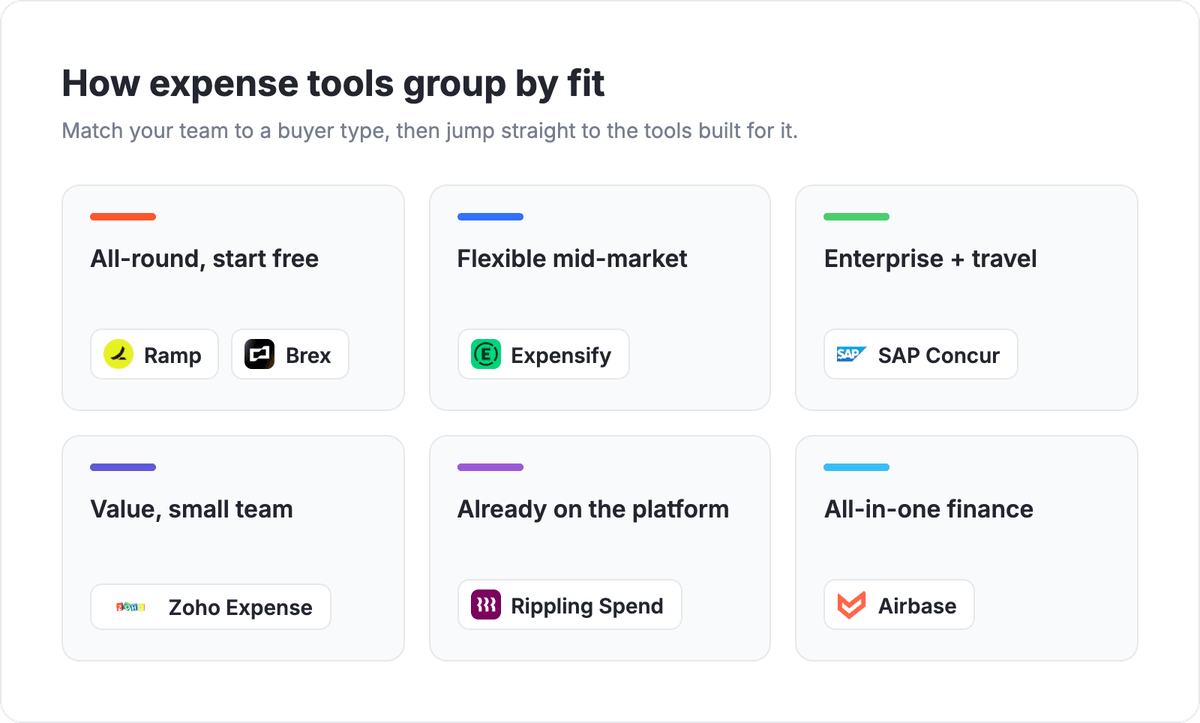The width and height of the screenshot is (1200, 723).
Task: Go to the Zoho Expense chip
Action: point(211,607)
